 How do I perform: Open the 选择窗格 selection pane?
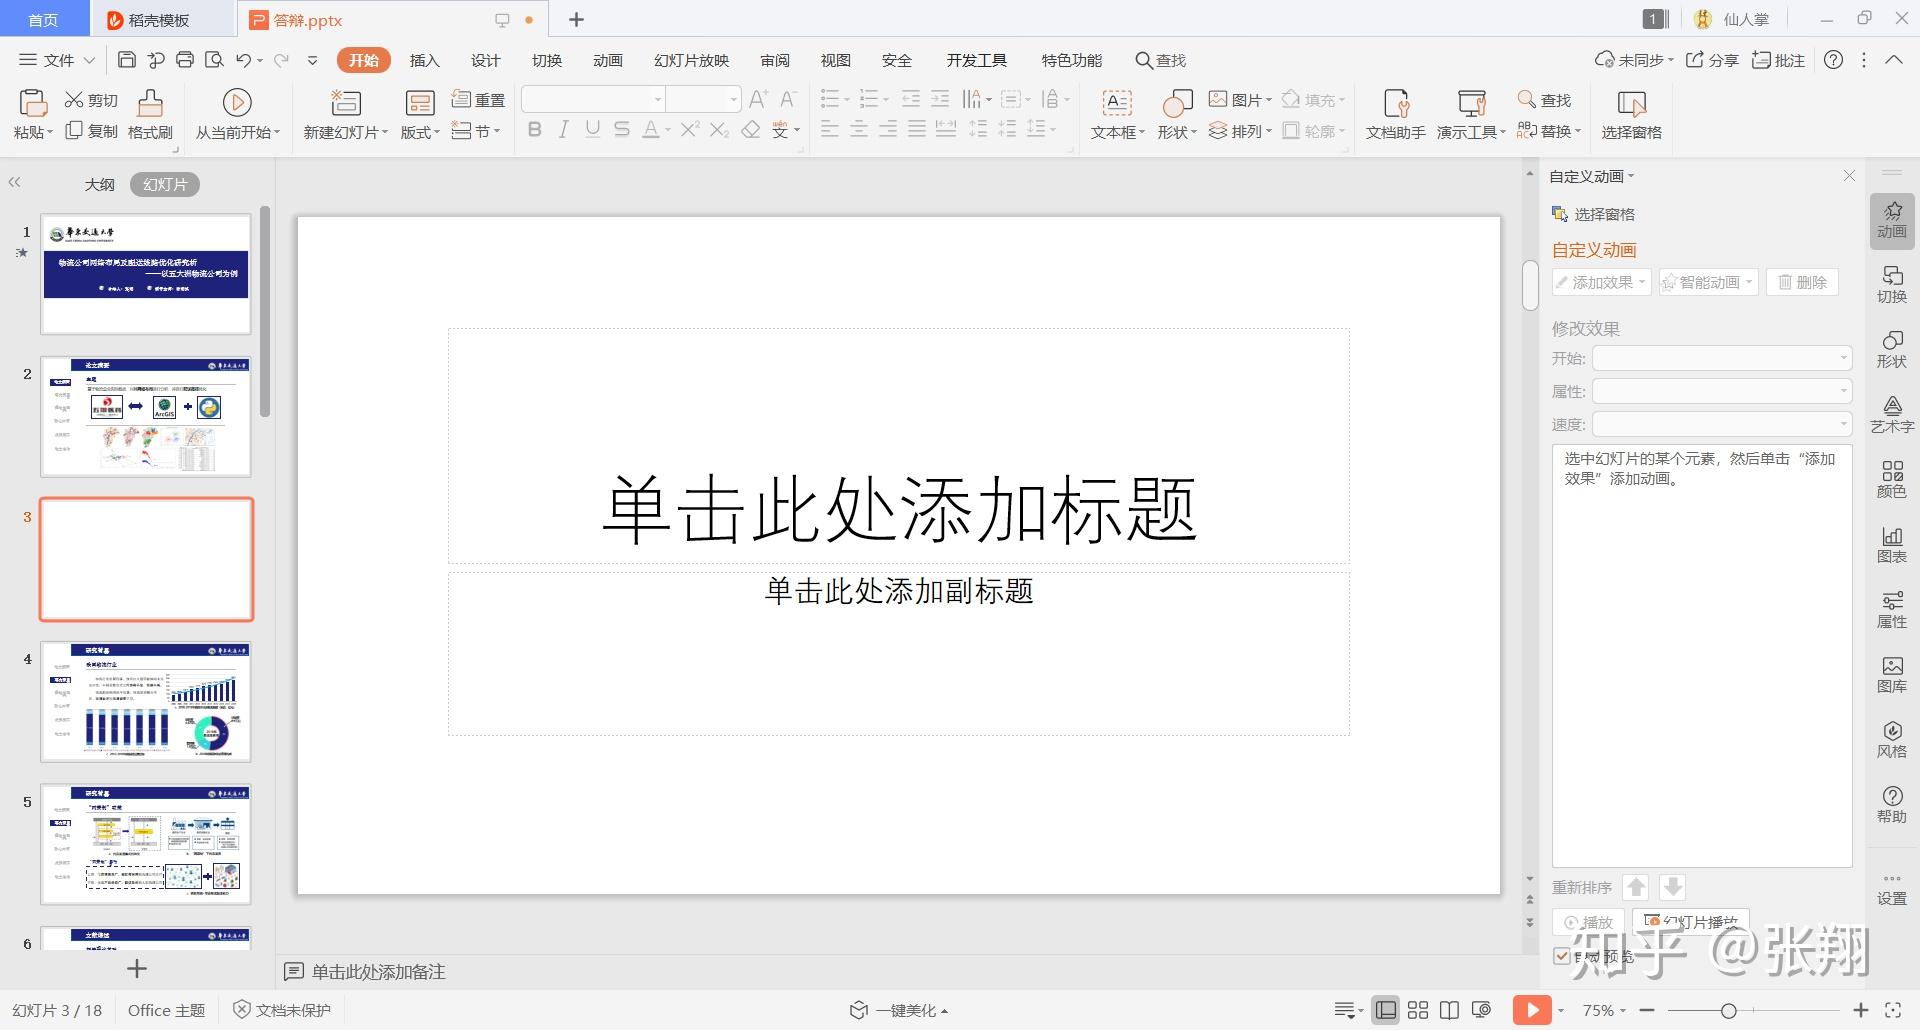point(1630,113)
